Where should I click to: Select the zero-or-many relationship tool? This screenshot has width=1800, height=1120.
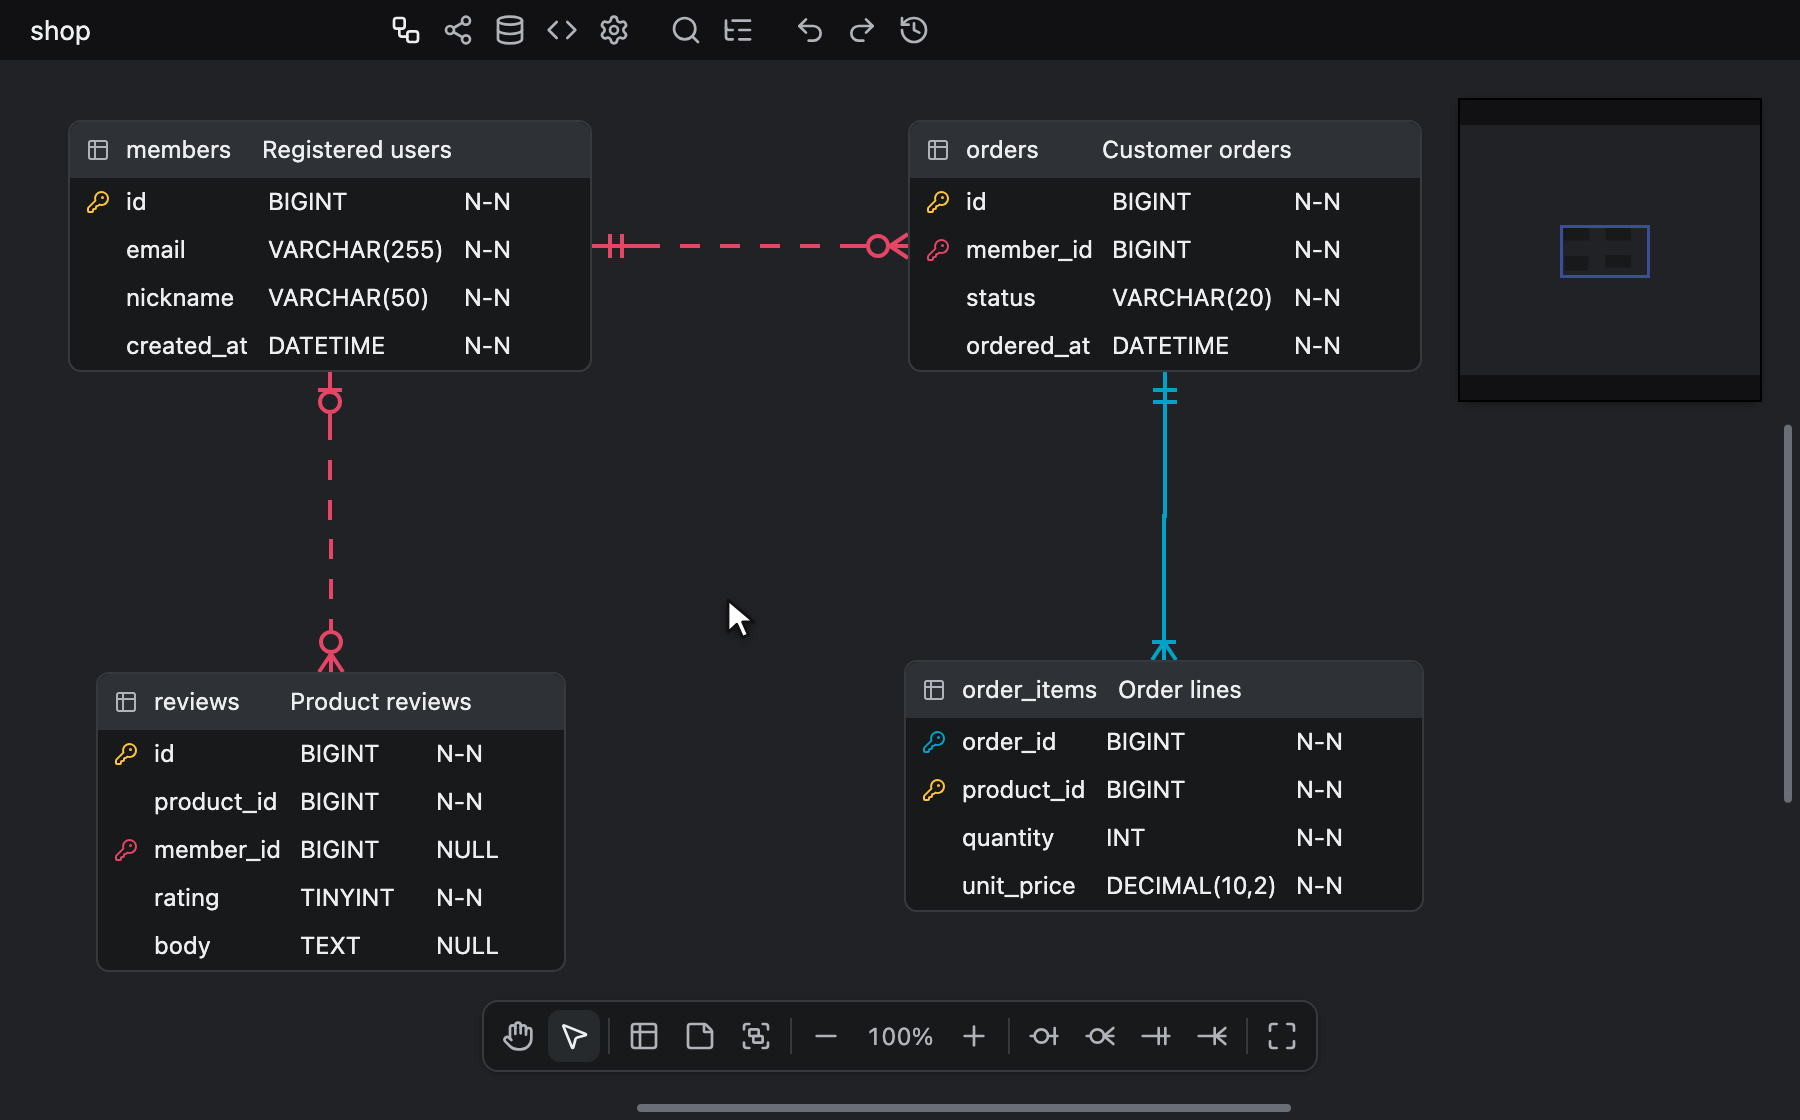(x=1100, y=1036)
